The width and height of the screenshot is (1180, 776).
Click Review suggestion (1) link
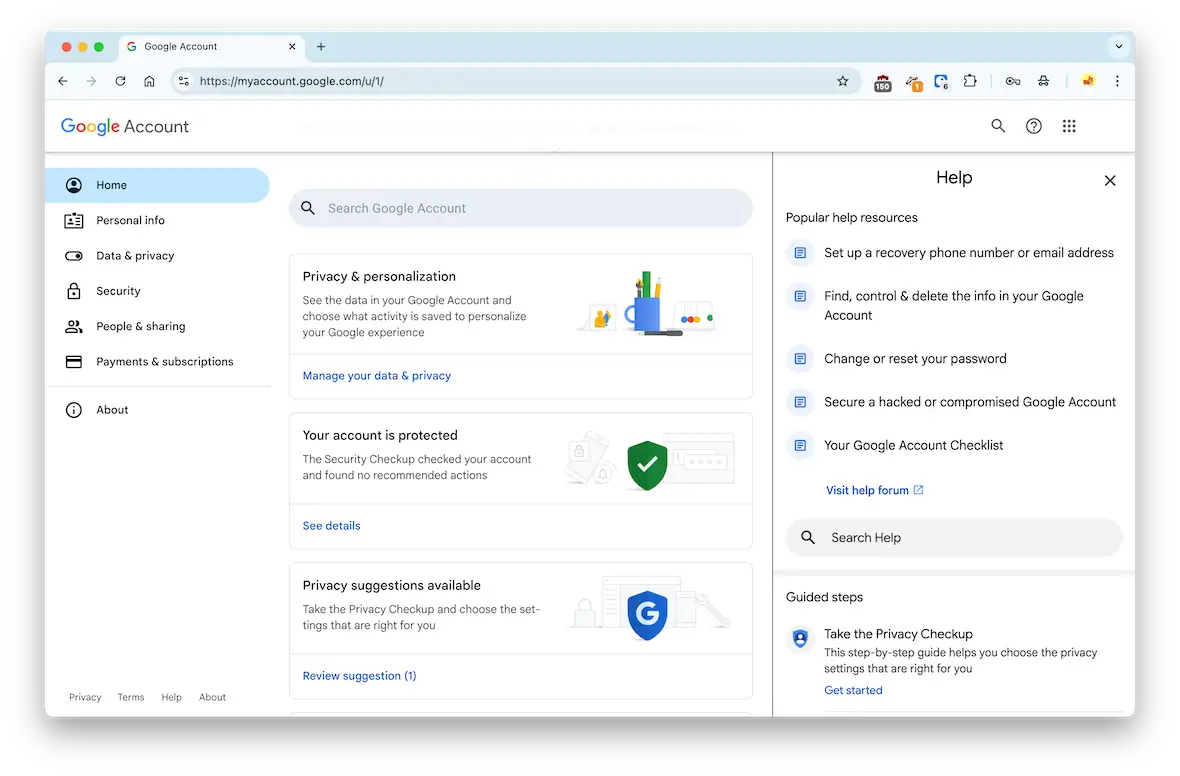coord(359,676)
